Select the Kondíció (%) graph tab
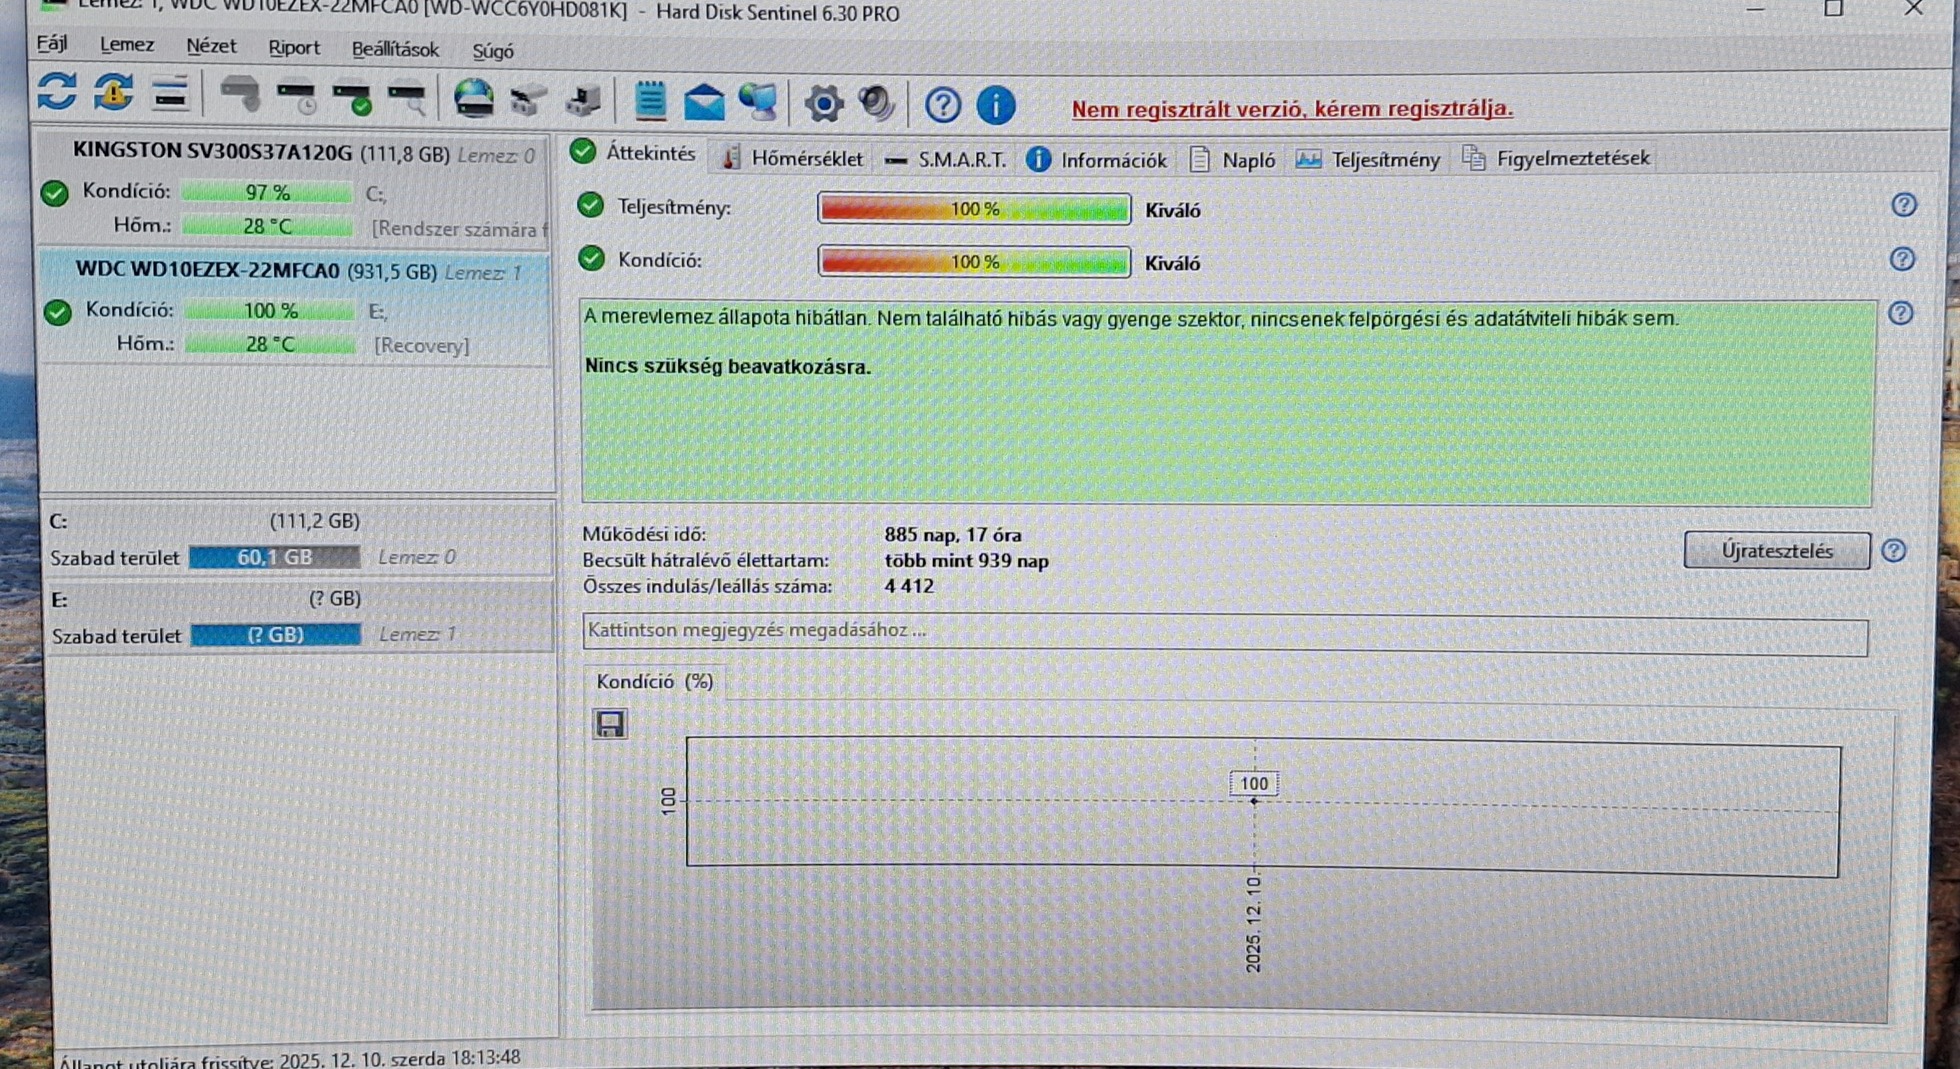The height and width of the screenshot is (1069, 1960). (654, 682)
